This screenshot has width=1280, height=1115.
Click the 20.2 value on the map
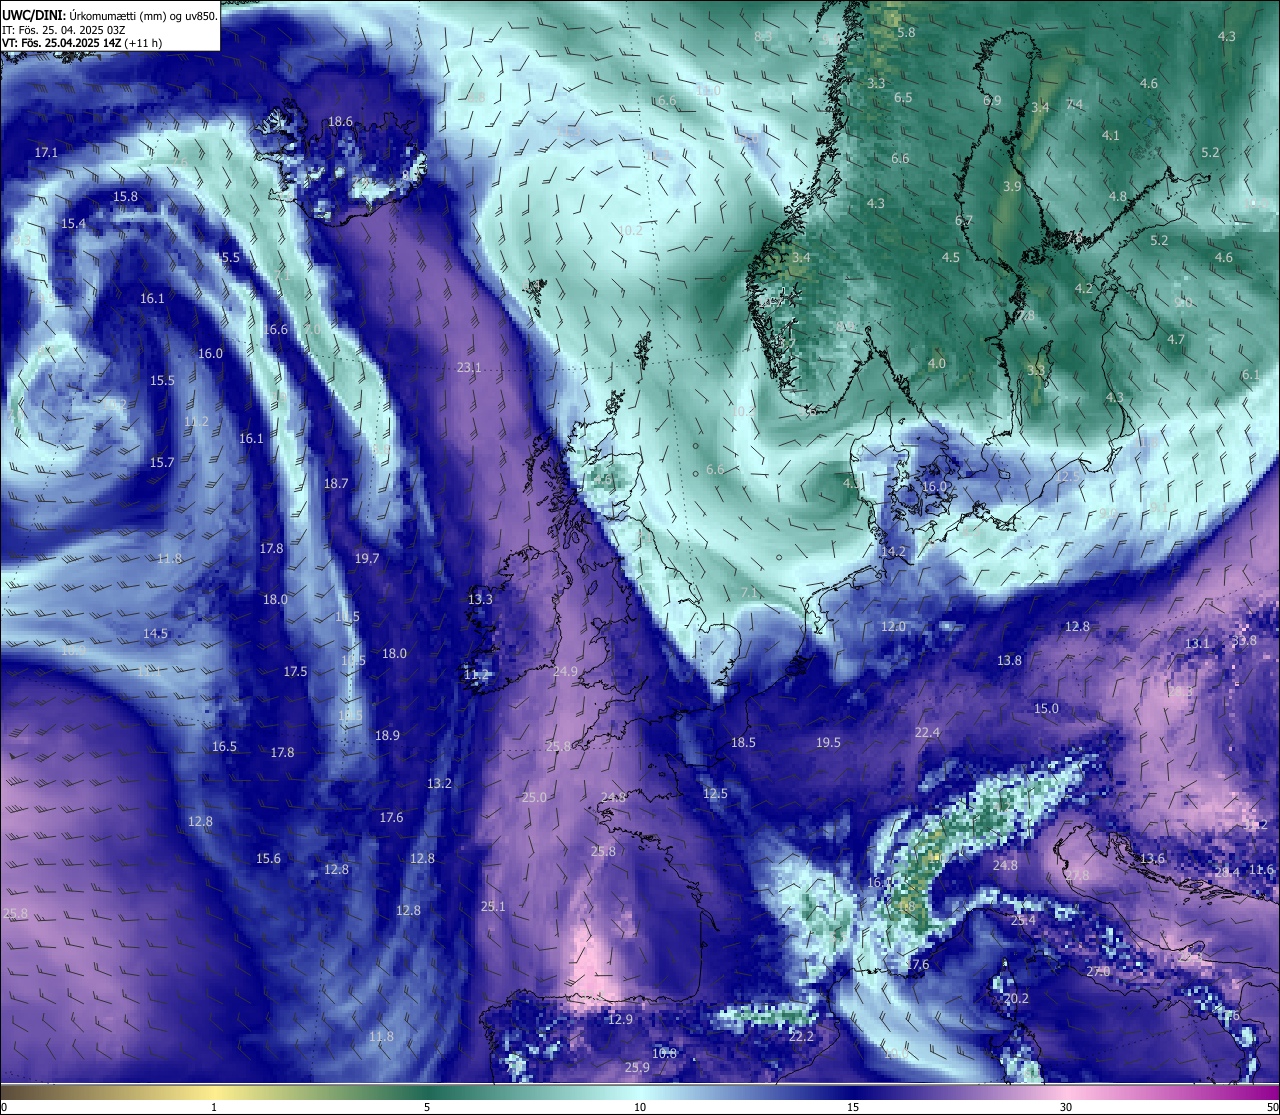[x=1016, y=999]
